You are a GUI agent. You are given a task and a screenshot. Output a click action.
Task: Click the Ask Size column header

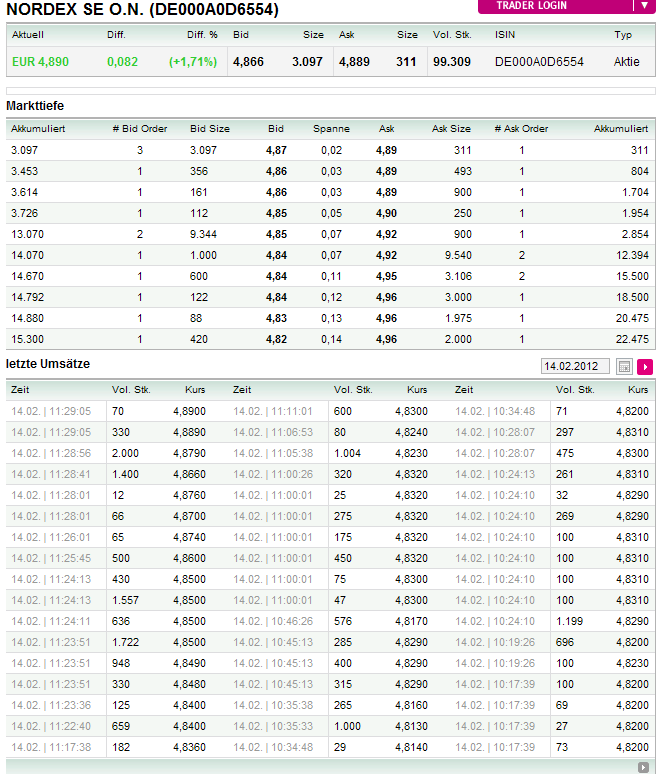click(x=451, y=129)
